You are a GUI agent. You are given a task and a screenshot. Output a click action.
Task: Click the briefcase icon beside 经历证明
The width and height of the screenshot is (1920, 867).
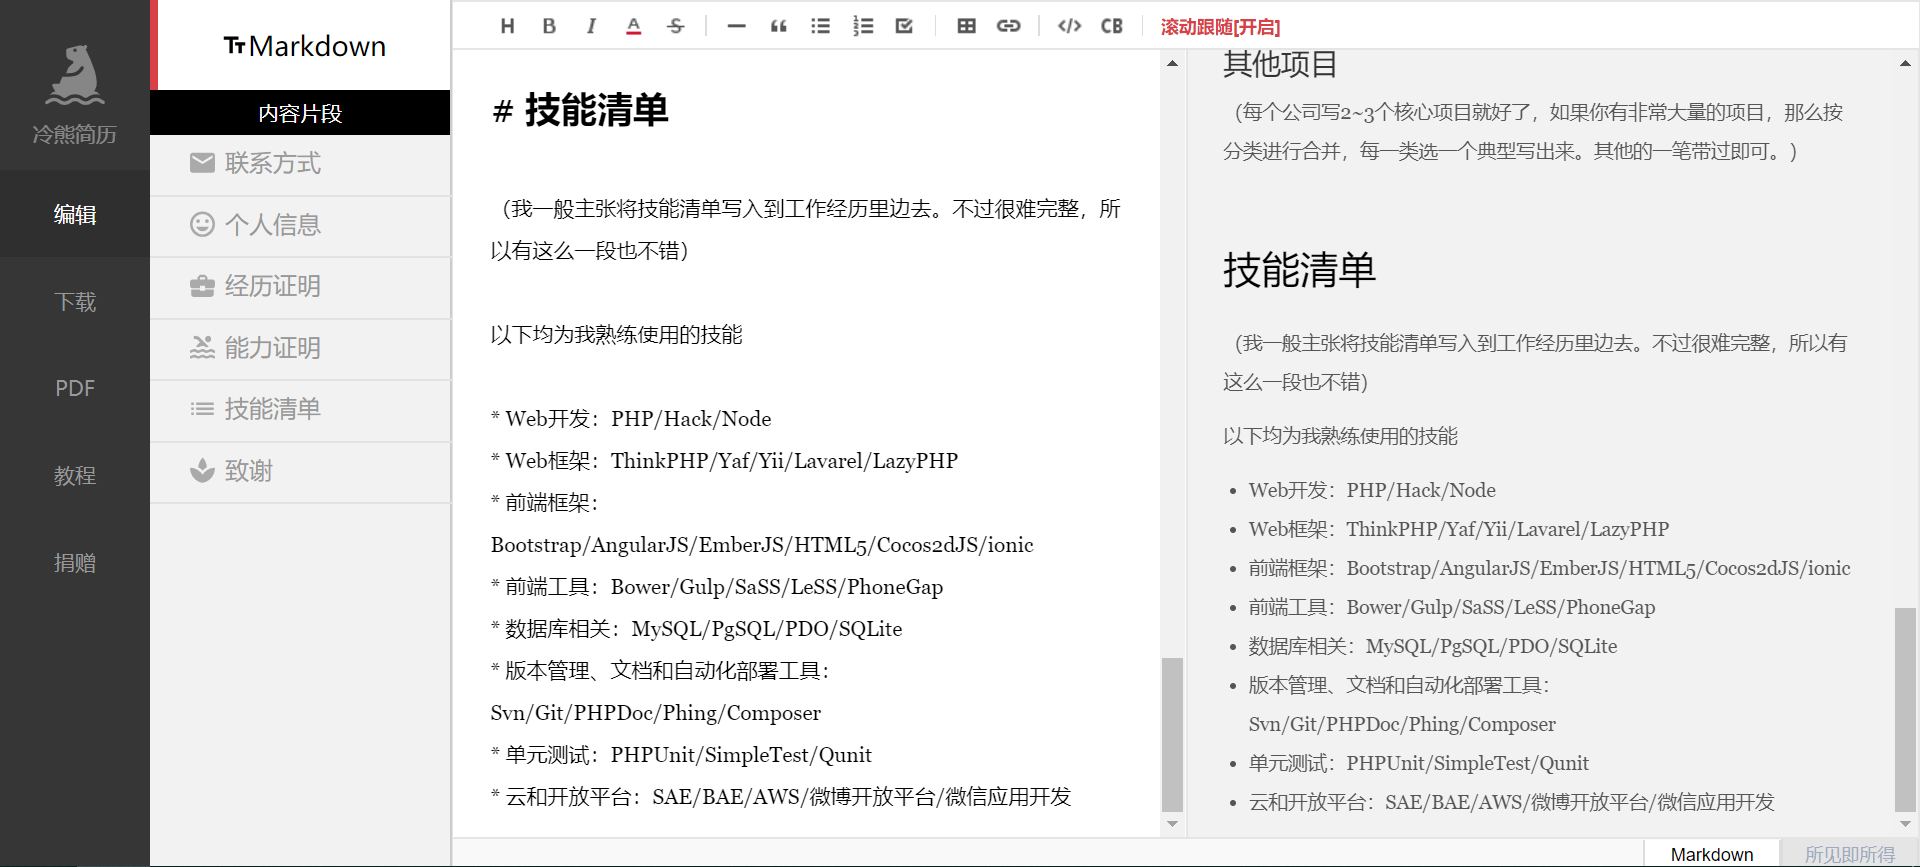point(202,286)
